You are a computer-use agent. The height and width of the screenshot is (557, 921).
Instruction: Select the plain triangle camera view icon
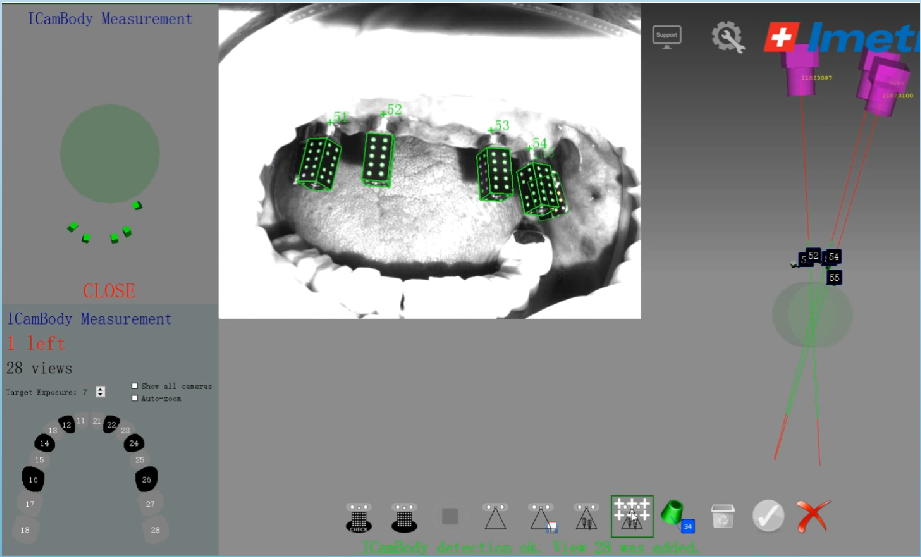495,517
